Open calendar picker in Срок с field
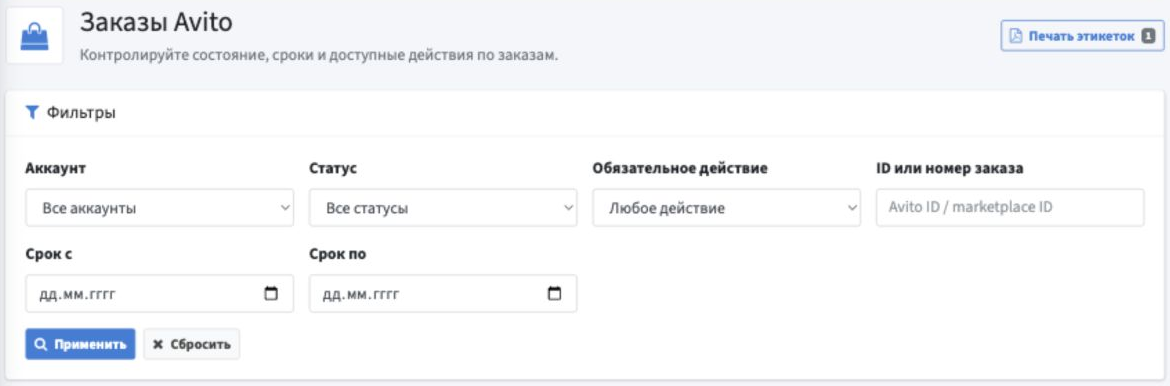 [x=271, y=294]
